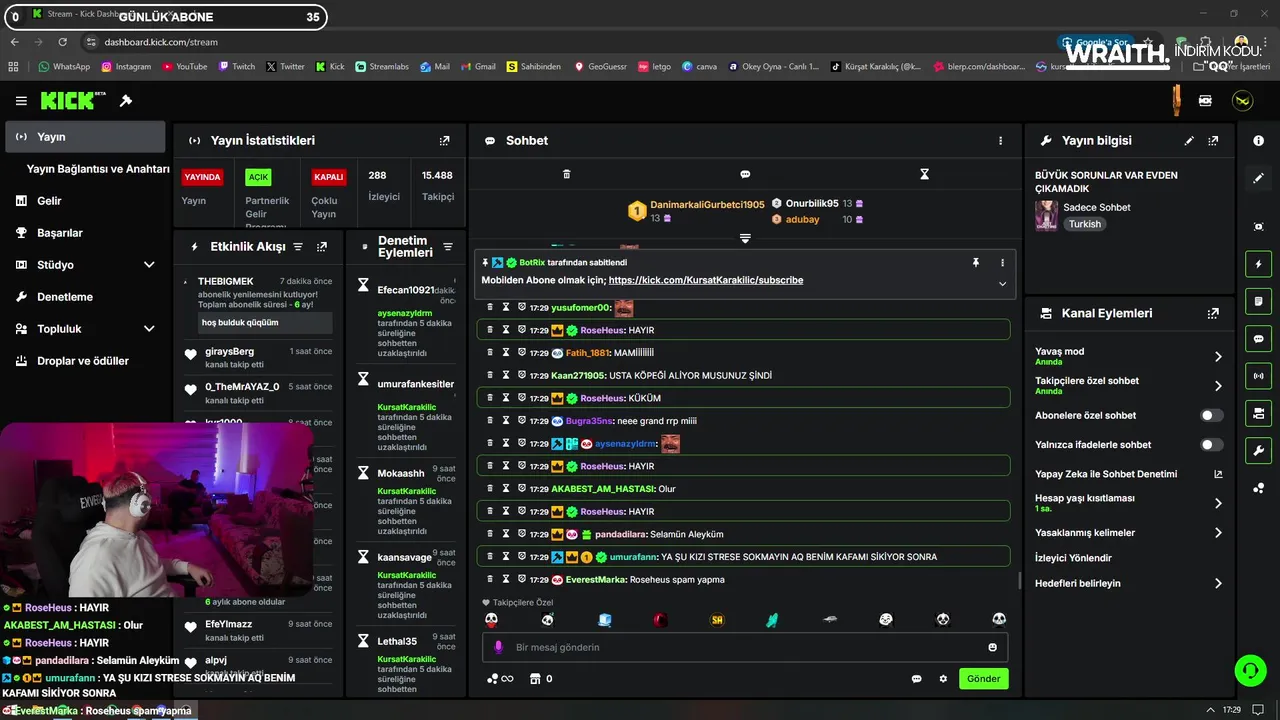The height and width of the screenshot is (720, 1280).
Task: Open the WhatsApp bookmark
Action: click(64, 67)
